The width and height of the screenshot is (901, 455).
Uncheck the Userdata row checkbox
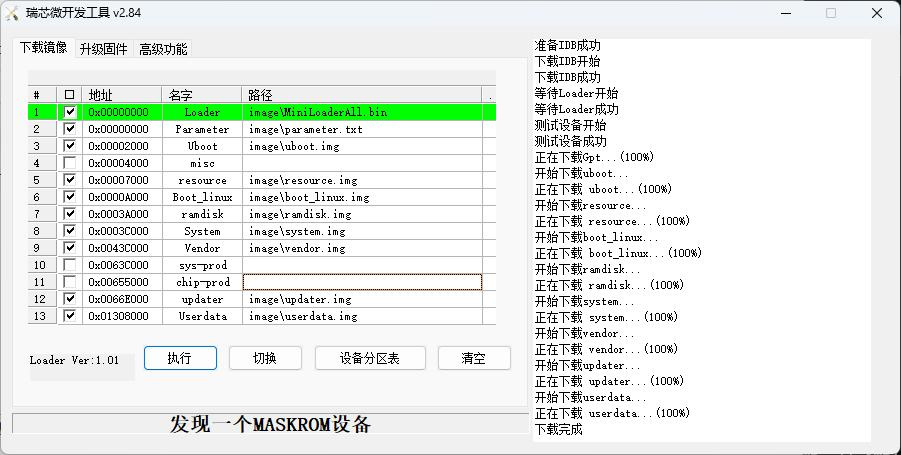pyautogui.click(x=69, y=316)
